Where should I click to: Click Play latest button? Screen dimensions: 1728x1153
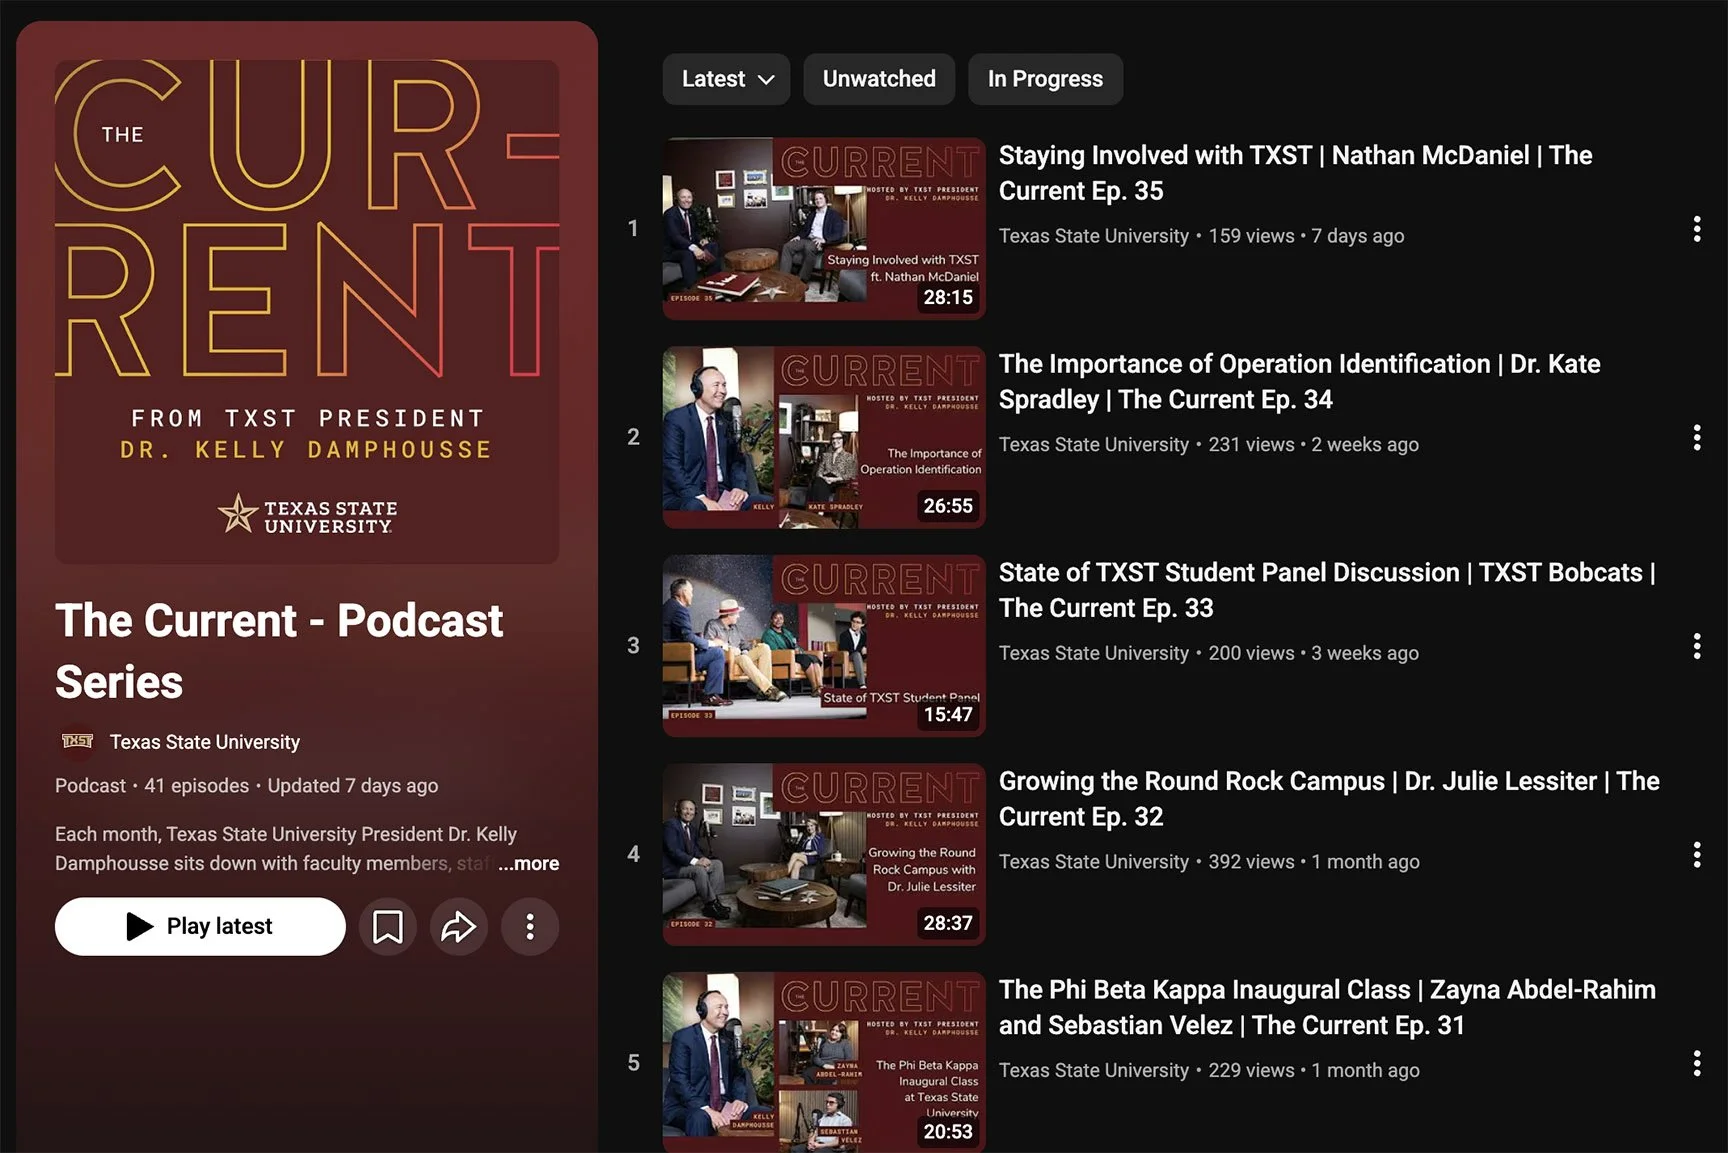pos(200,927)
